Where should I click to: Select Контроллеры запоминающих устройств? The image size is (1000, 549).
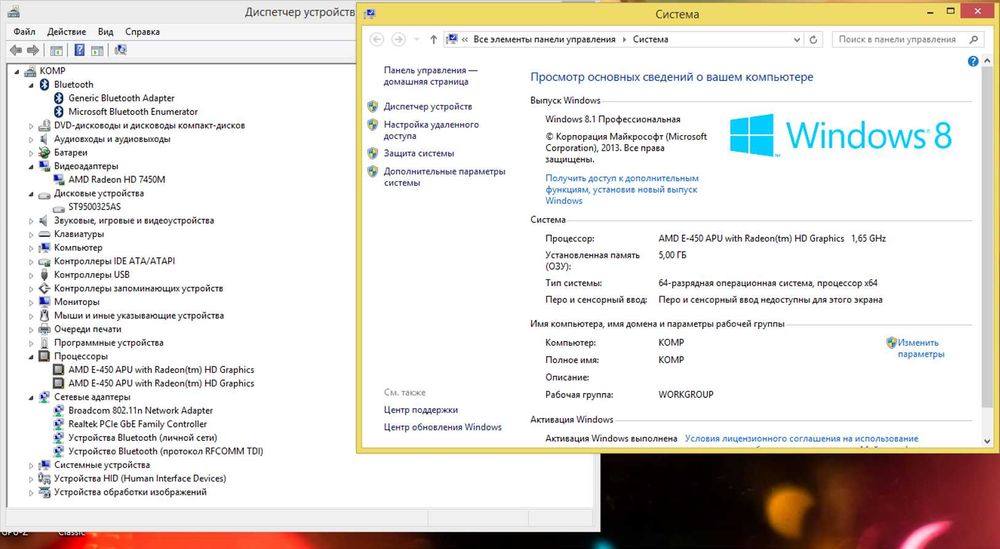pyautogui.click(x=138, y=288)
